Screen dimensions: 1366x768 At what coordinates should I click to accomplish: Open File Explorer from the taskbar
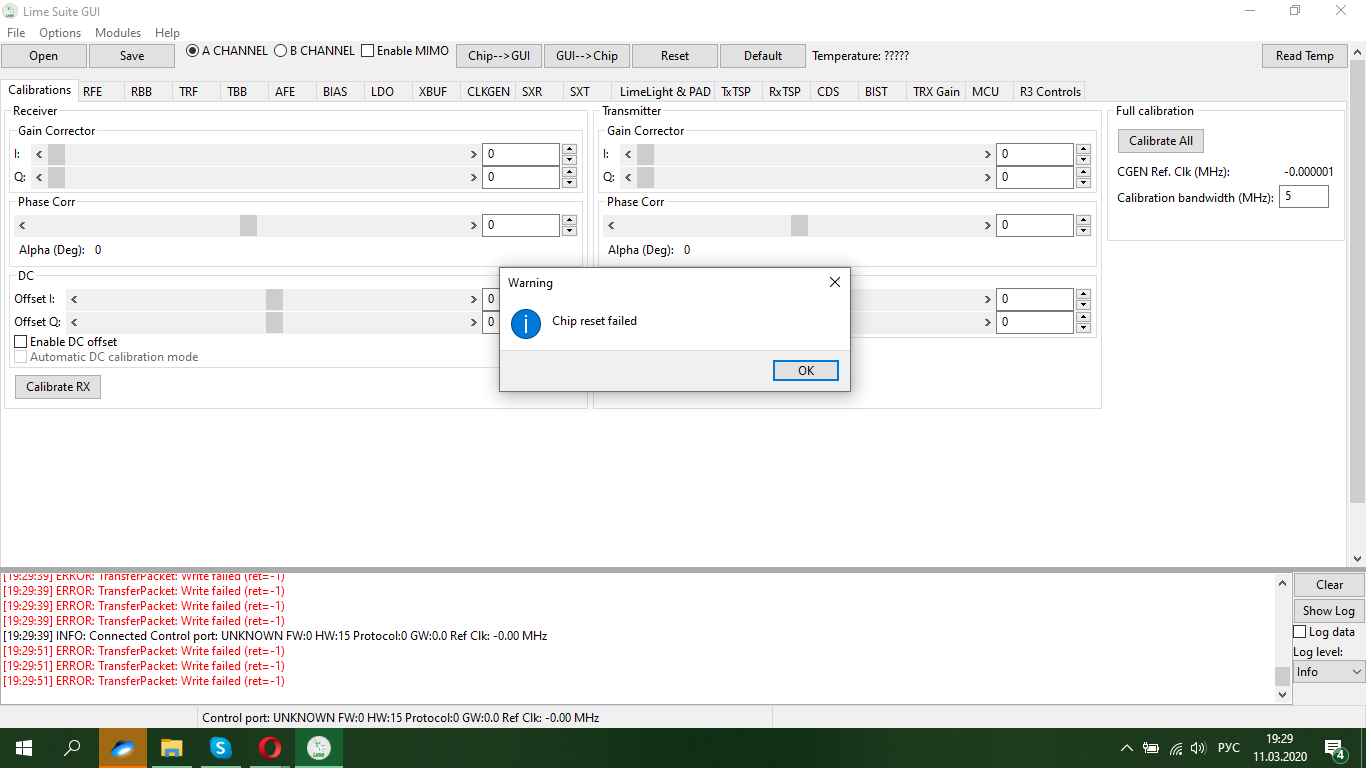pos(172,748)
